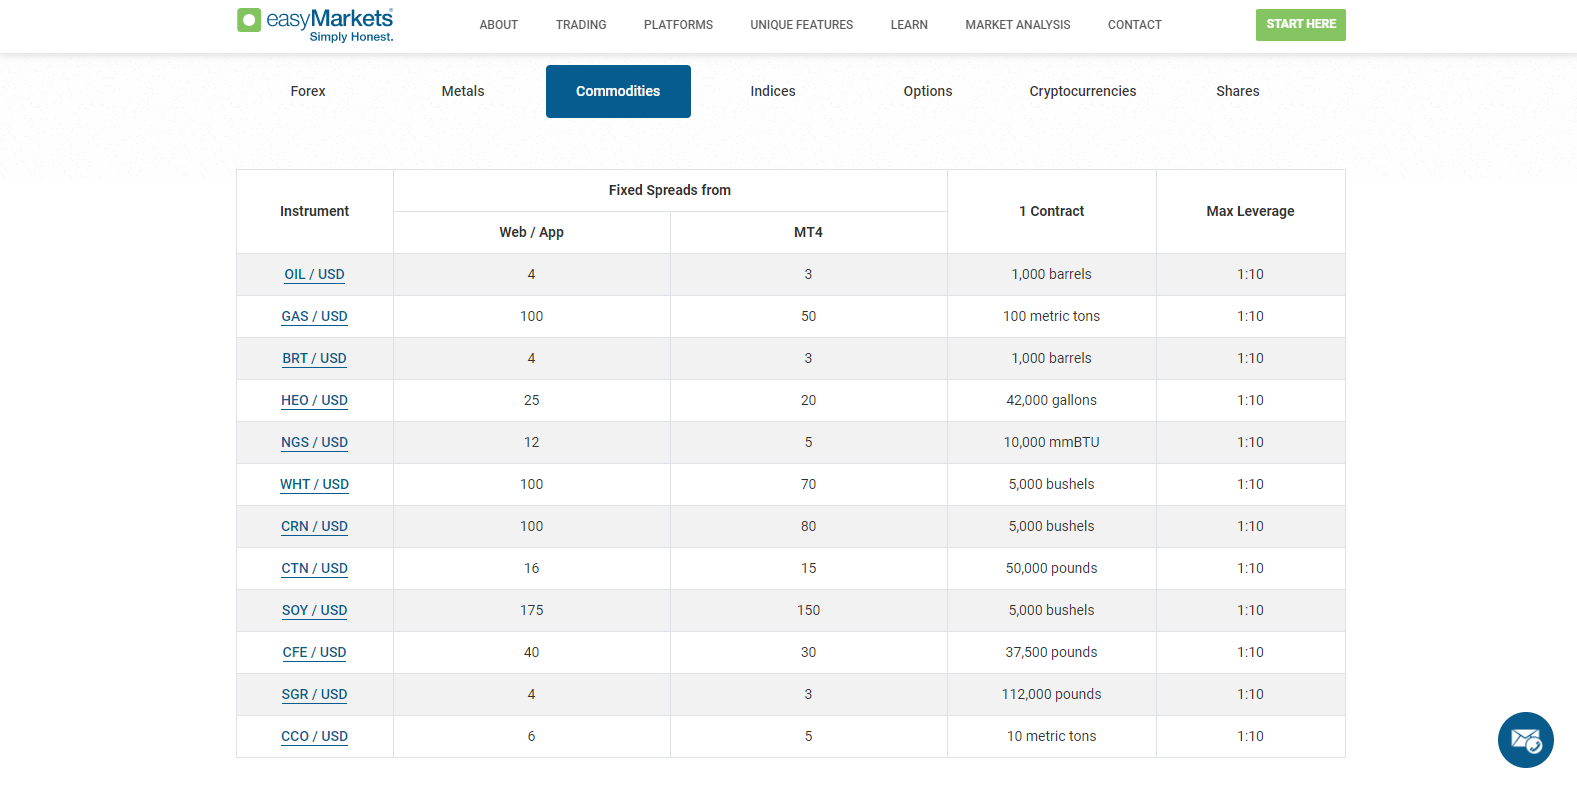The image size is (1577, 789).
Task: Switch to the Forex tab
Action: (308, 91)
